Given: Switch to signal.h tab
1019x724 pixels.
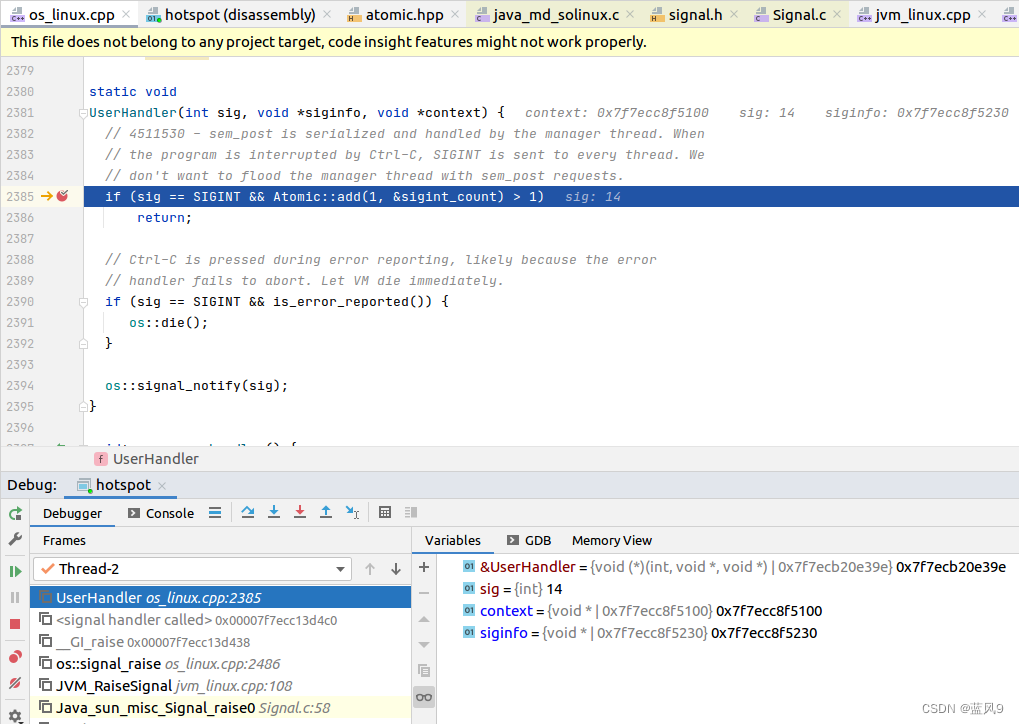Looking at the screenshot, I should 695,14.
